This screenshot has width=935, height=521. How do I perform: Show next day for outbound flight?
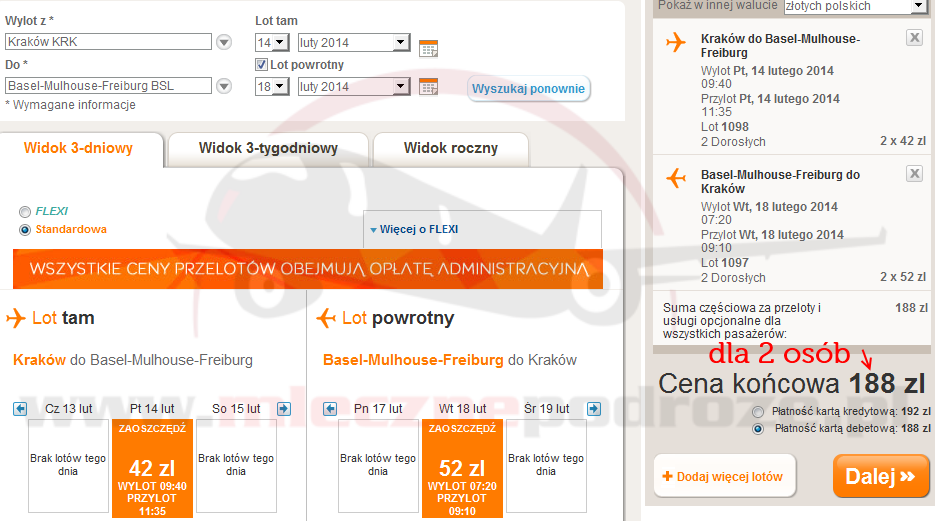click(284, 409)
